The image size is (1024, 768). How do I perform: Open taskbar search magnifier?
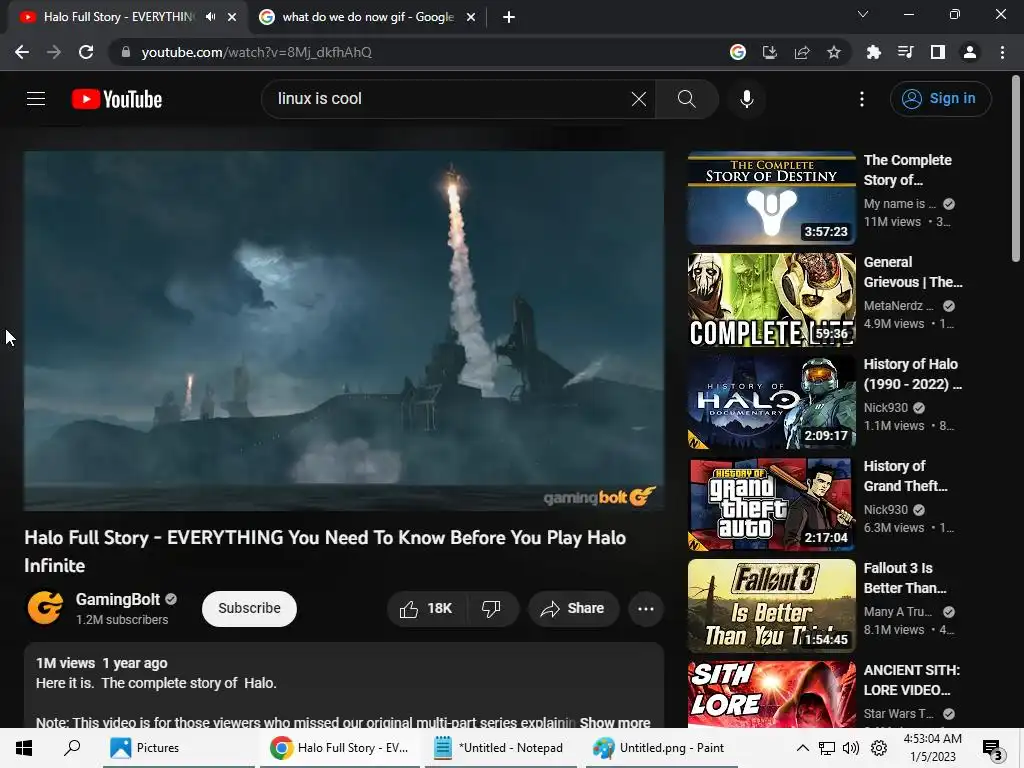click(x=72, y=748)
